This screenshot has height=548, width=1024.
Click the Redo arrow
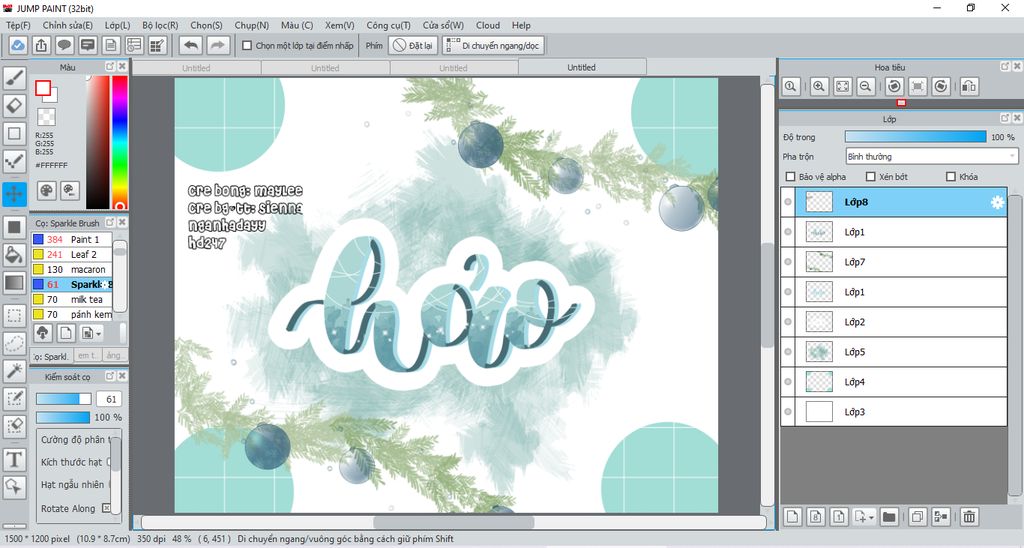pyautogui.click(x=218, y=46)
